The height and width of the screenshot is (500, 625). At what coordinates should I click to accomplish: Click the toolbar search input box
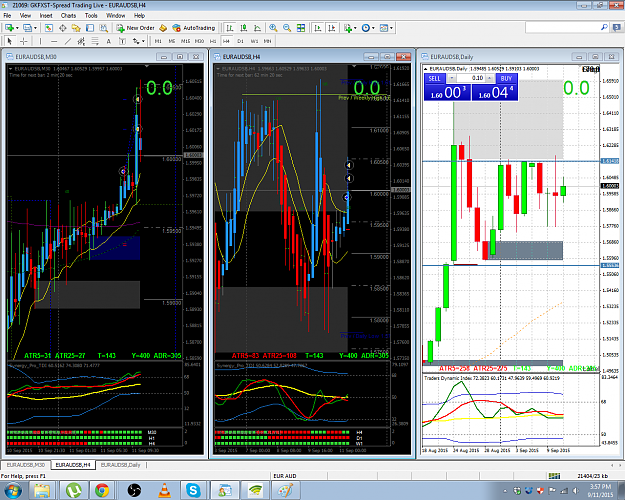[x=562, y=27]
